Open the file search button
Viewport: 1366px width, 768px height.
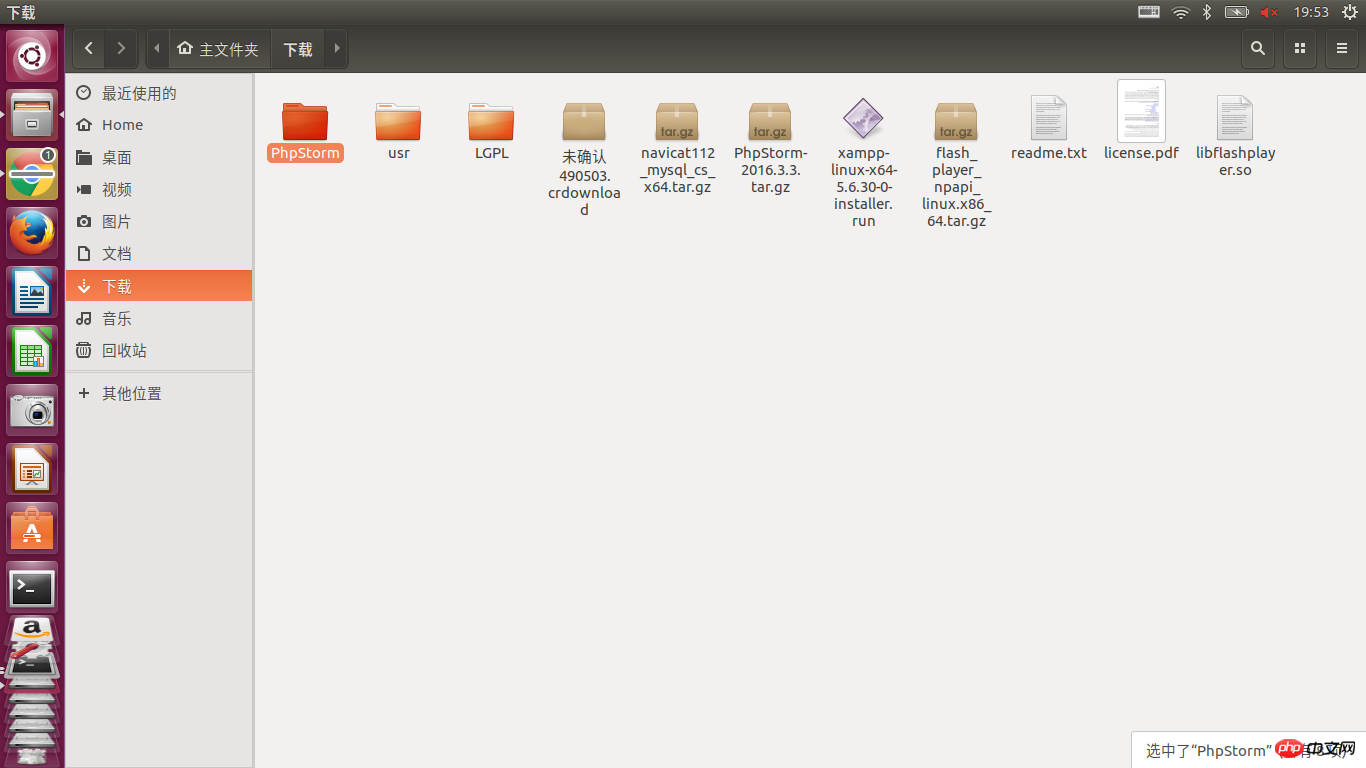(x=1258, y=48)
